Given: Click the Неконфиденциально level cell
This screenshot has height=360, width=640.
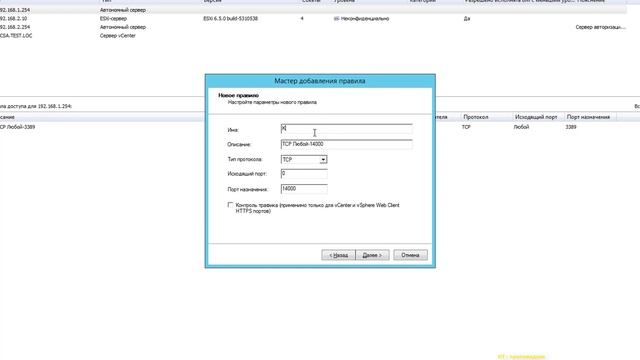Looking at the screenshot, I should coord(362,18).
